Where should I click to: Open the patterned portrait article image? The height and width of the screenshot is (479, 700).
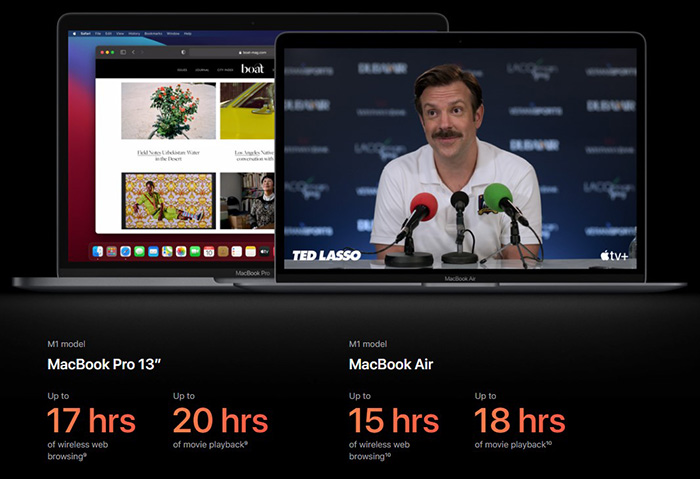click(x=168, y=201)
